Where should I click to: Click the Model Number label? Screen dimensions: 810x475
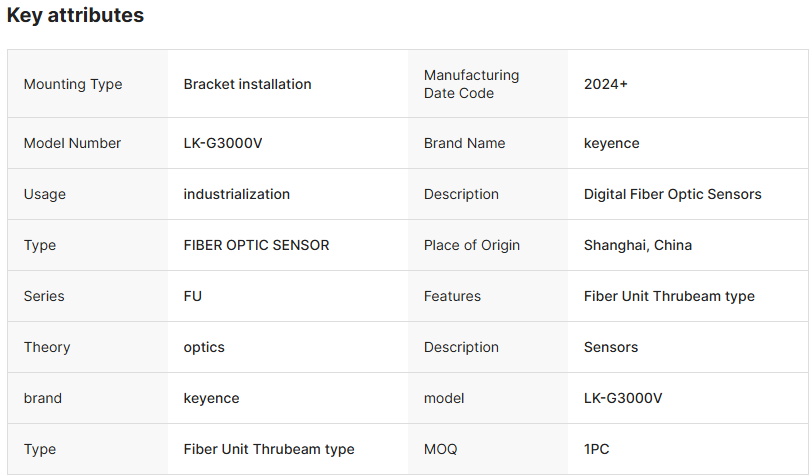click(72, 143)
